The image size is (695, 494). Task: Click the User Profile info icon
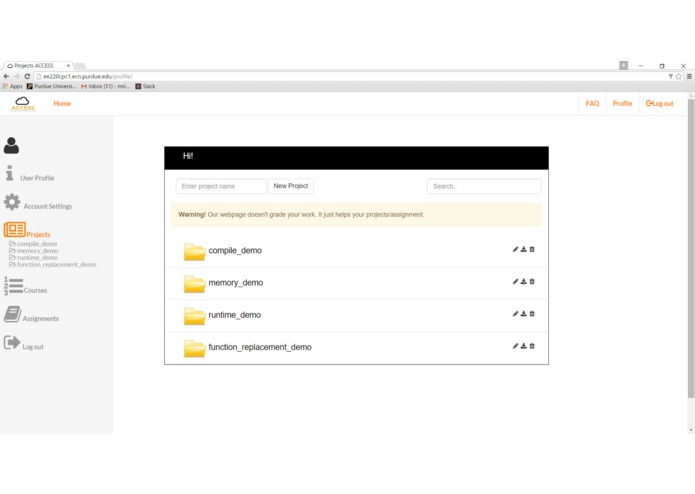[x=9, y=173]
